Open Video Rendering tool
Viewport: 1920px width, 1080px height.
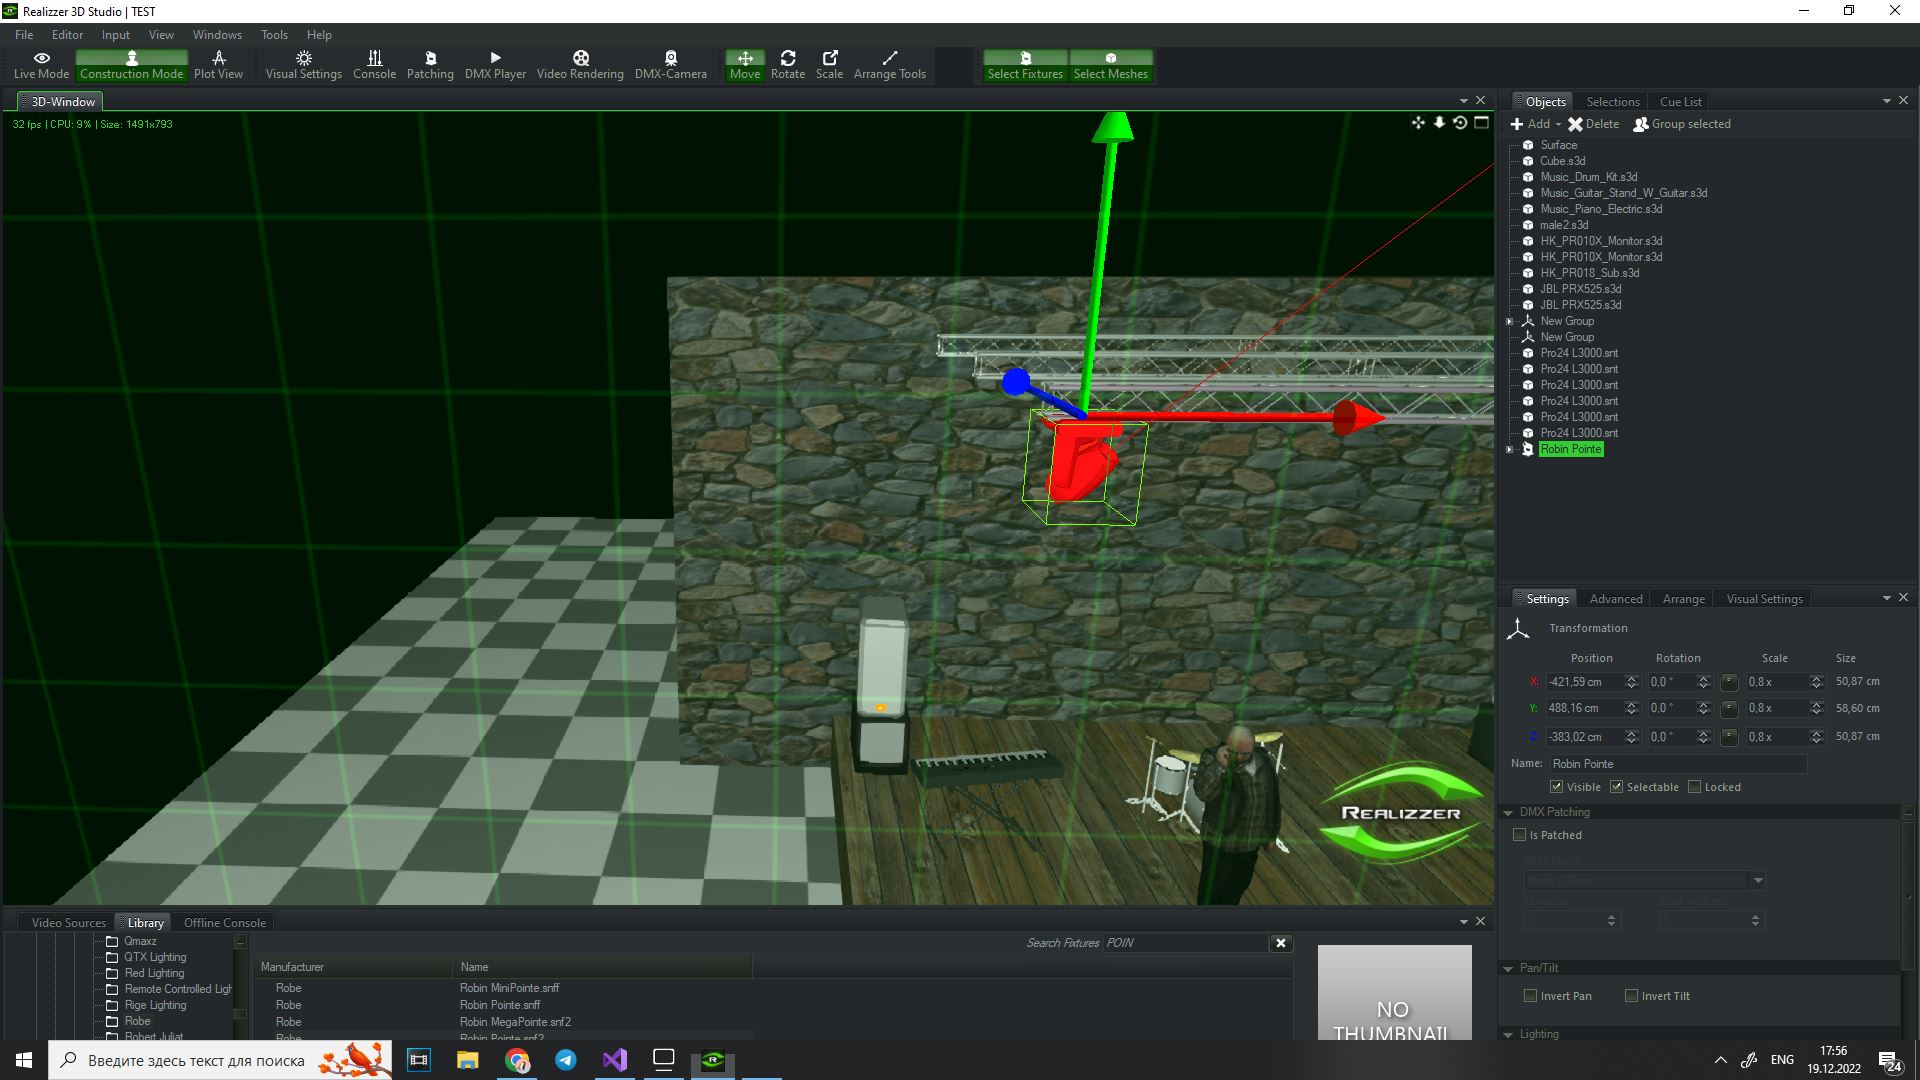coord(580,65)
